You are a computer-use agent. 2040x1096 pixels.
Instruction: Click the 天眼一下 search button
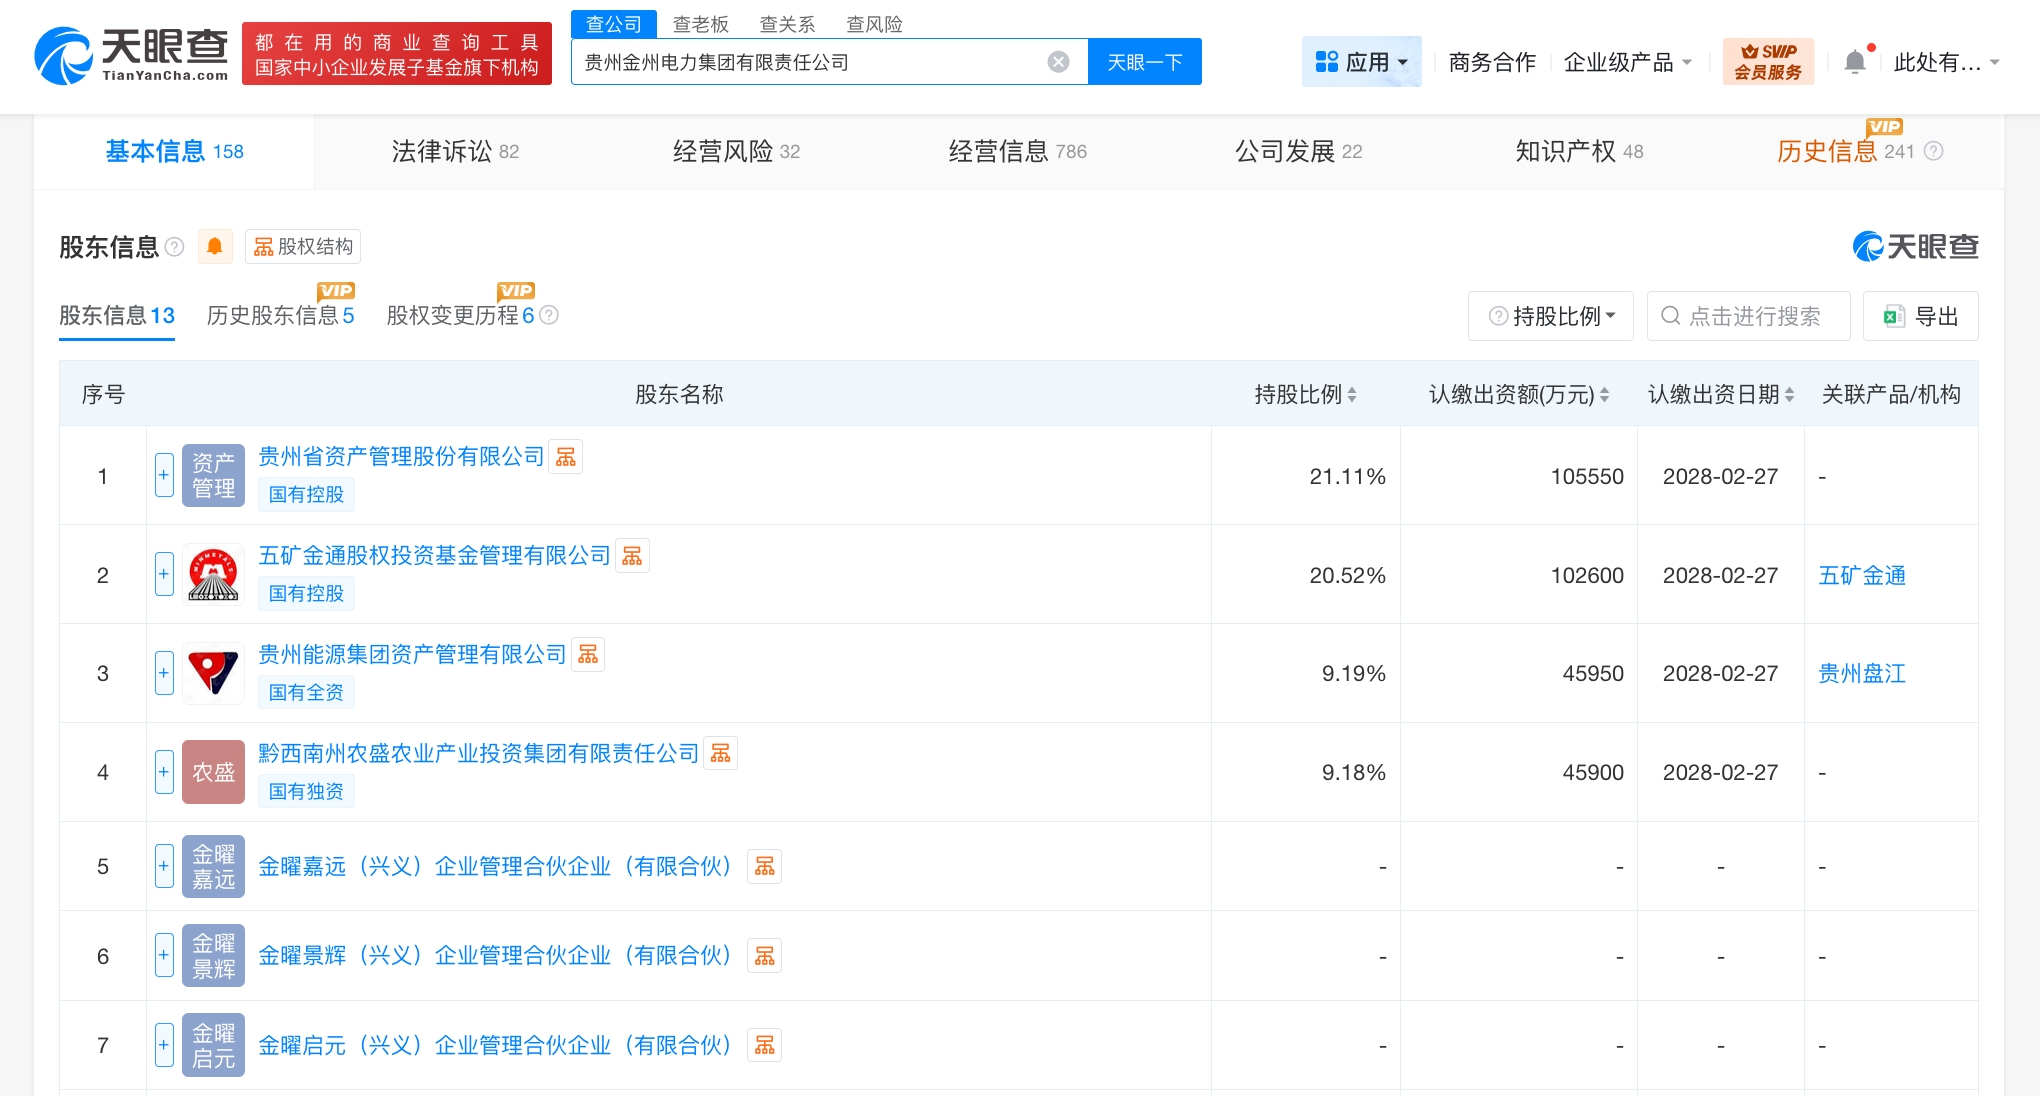point(1144,62)
